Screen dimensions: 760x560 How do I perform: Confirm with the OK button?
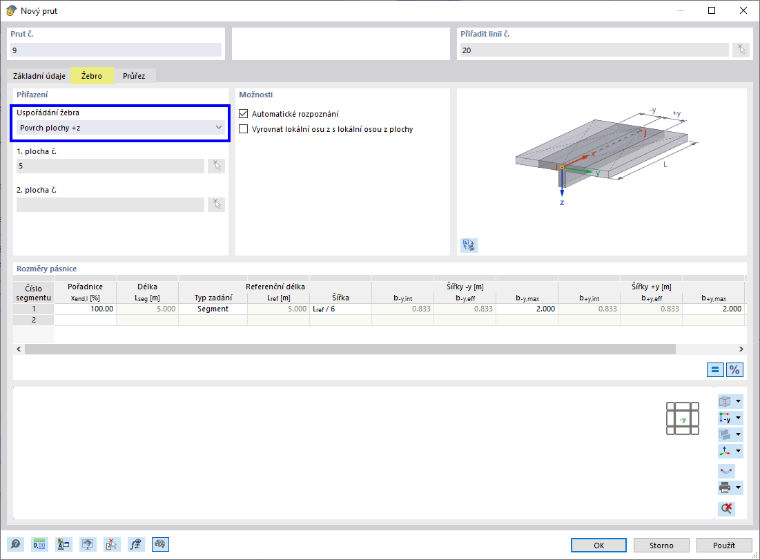pyautogui.click(x=599, y=545)
